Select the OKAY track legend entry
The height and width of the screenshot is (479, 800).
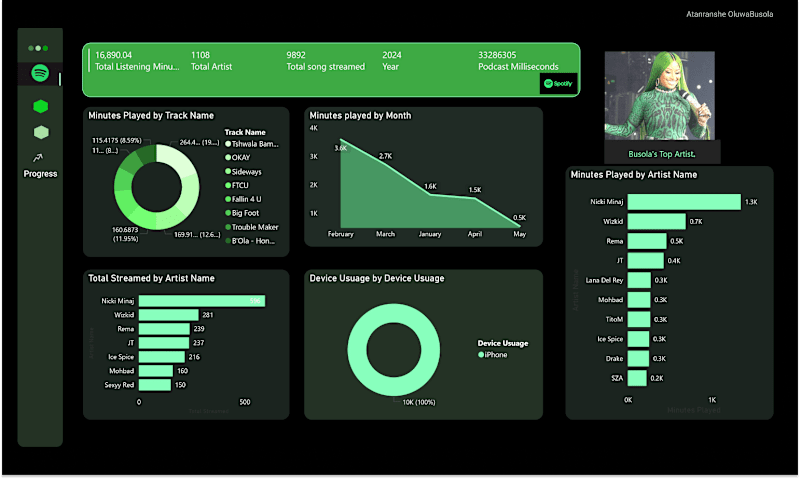point(238,158)
